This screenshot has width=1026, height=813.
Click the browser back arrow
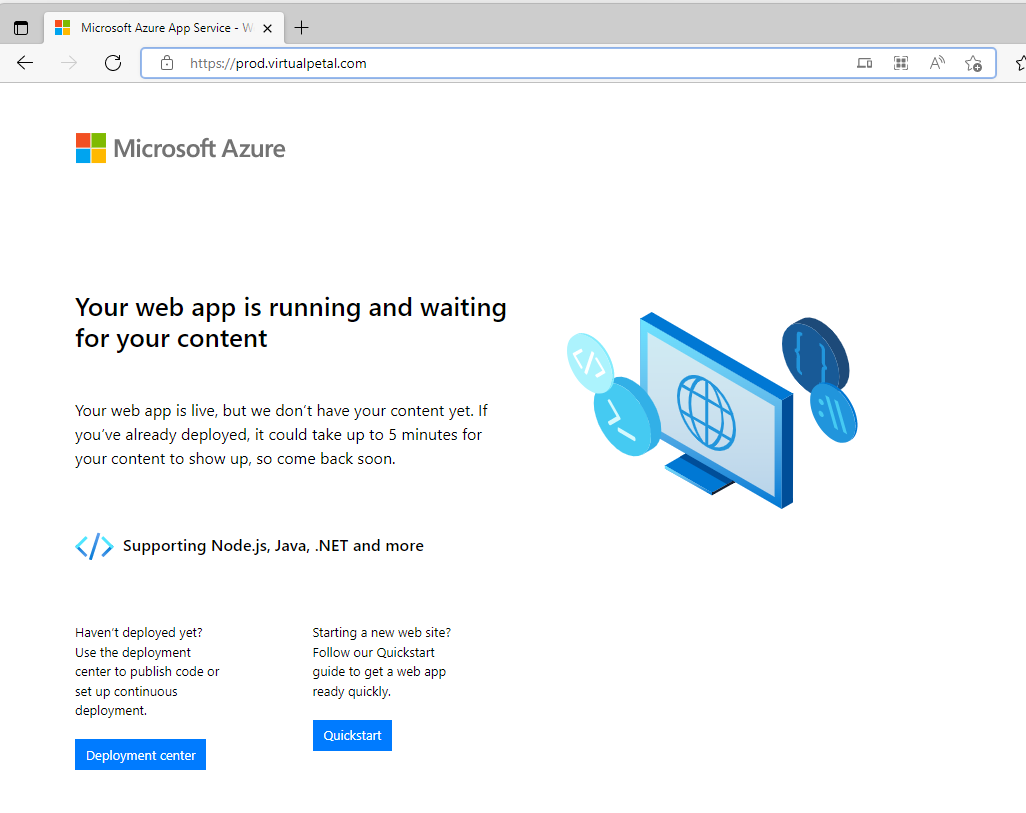pyautogui.click(x=25, y=63)
